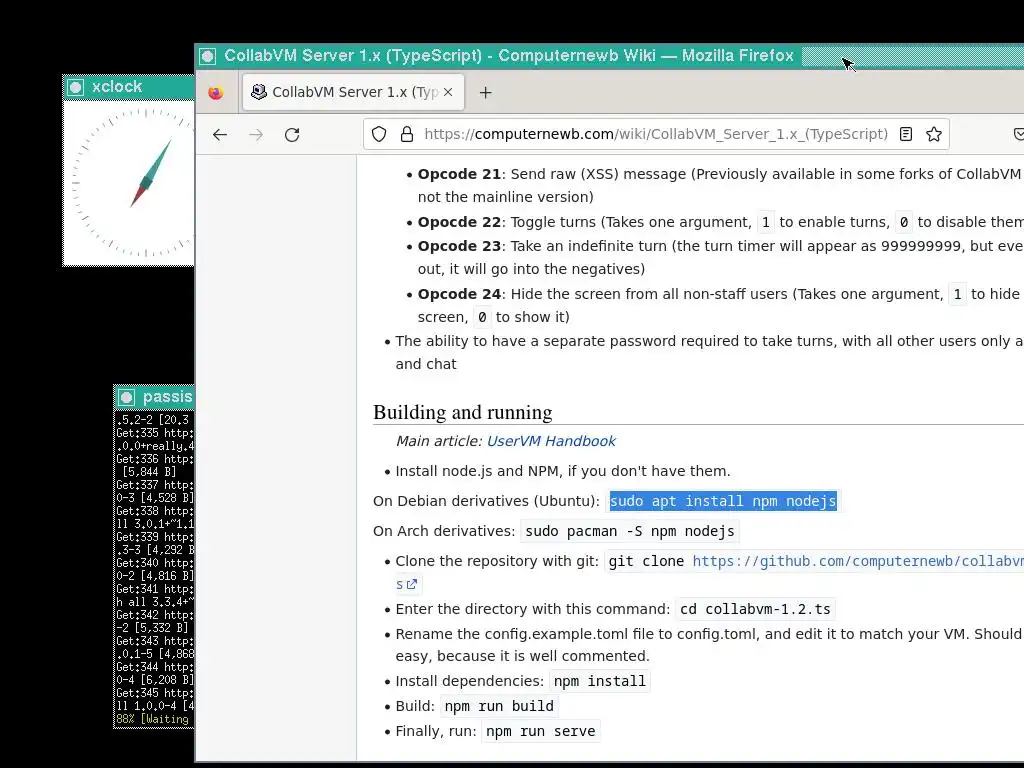This screenshot has width=1024, height=768.
Task: Click the 'git clone' command text
Action: tap(646, 561)
